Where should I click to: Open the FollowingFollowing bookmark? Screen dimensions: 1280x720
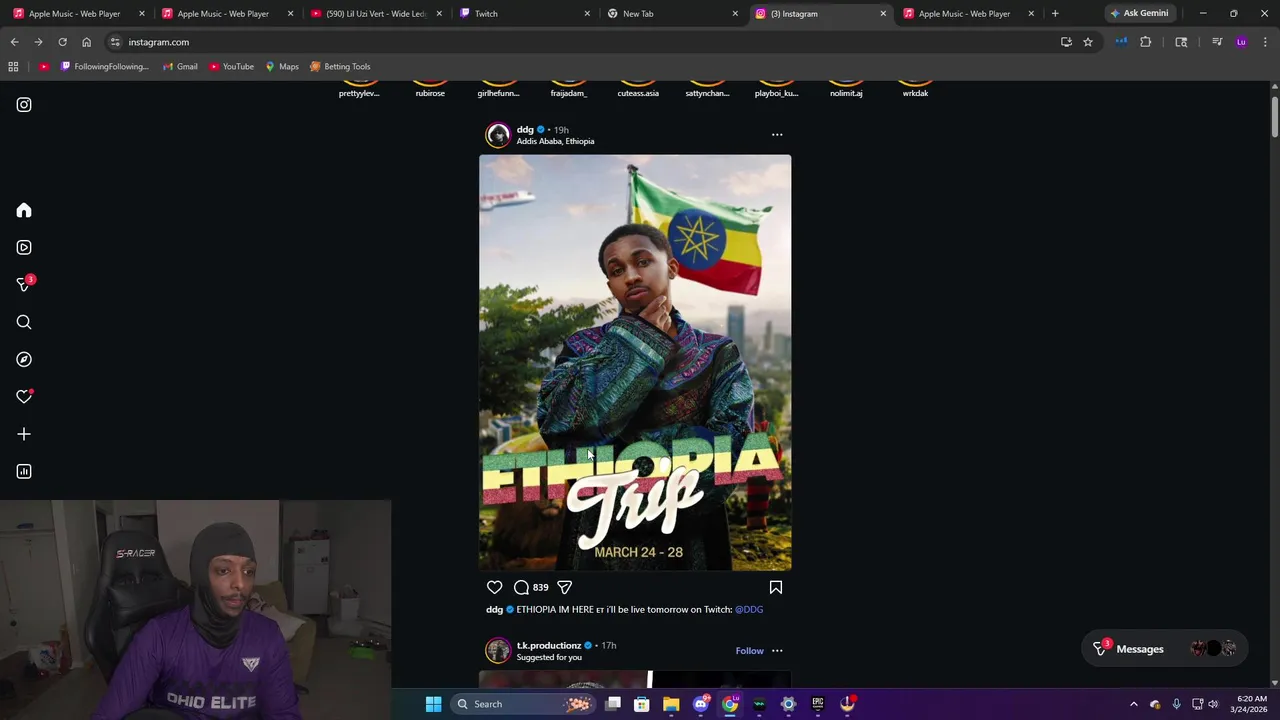pyautogui.click(x=104, y=67)
